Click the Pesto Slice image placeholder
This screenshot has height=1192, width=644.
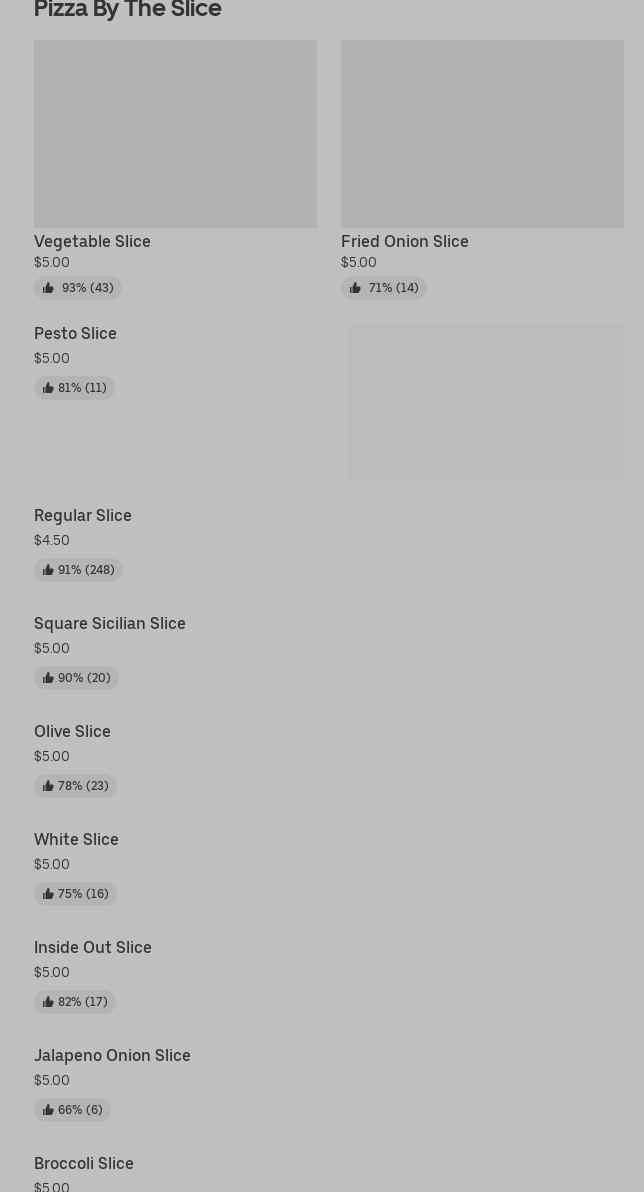coord(486,402)
